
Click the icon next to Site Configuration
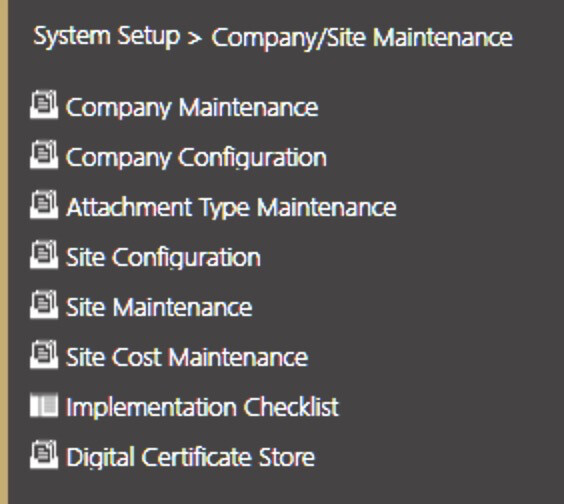click(44, 254)
